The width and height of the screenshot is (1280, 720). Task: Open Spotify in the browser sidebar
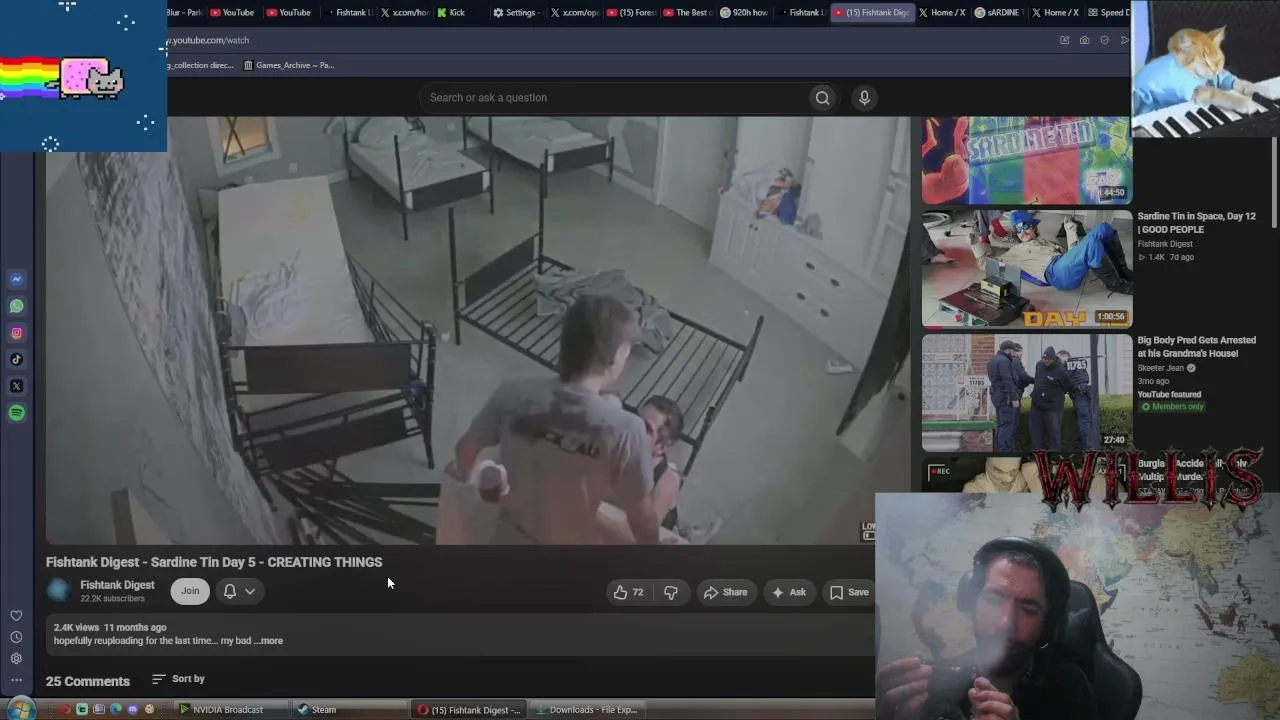[x=16, y=413]
